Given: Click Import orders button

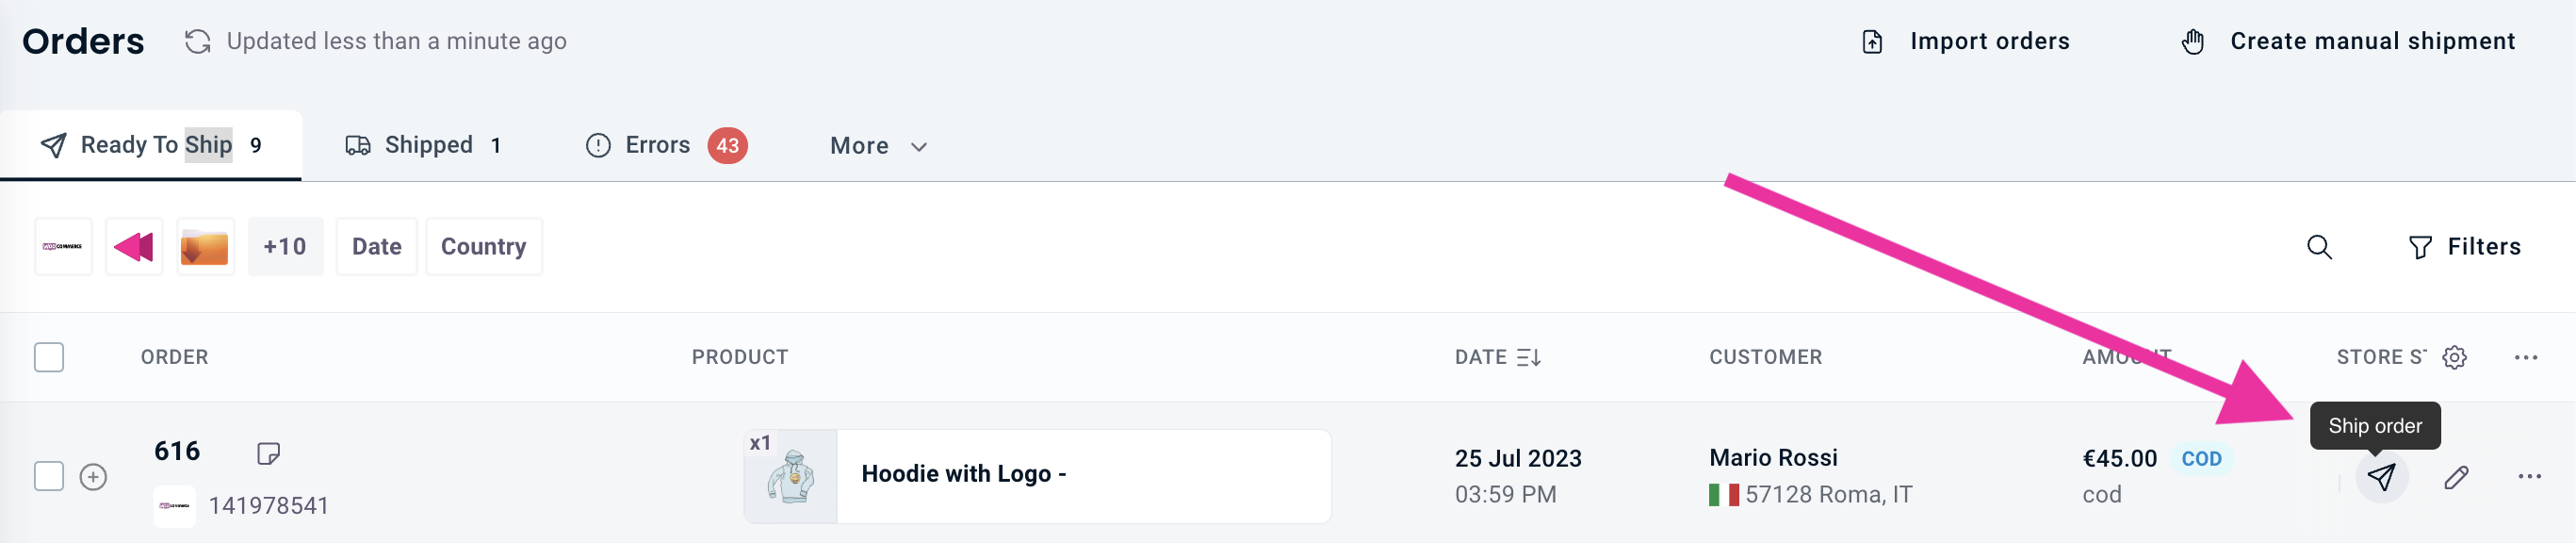Looking at the screenshot, I should (1967, 41).
